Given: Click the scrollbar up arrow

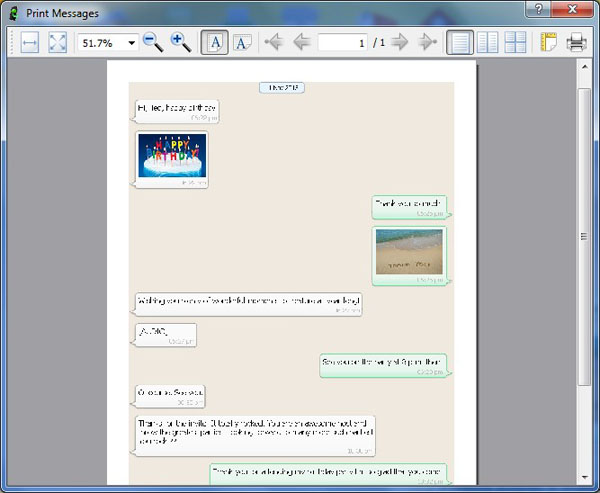Looking at the screenshot, I should (x=584, y=67).
